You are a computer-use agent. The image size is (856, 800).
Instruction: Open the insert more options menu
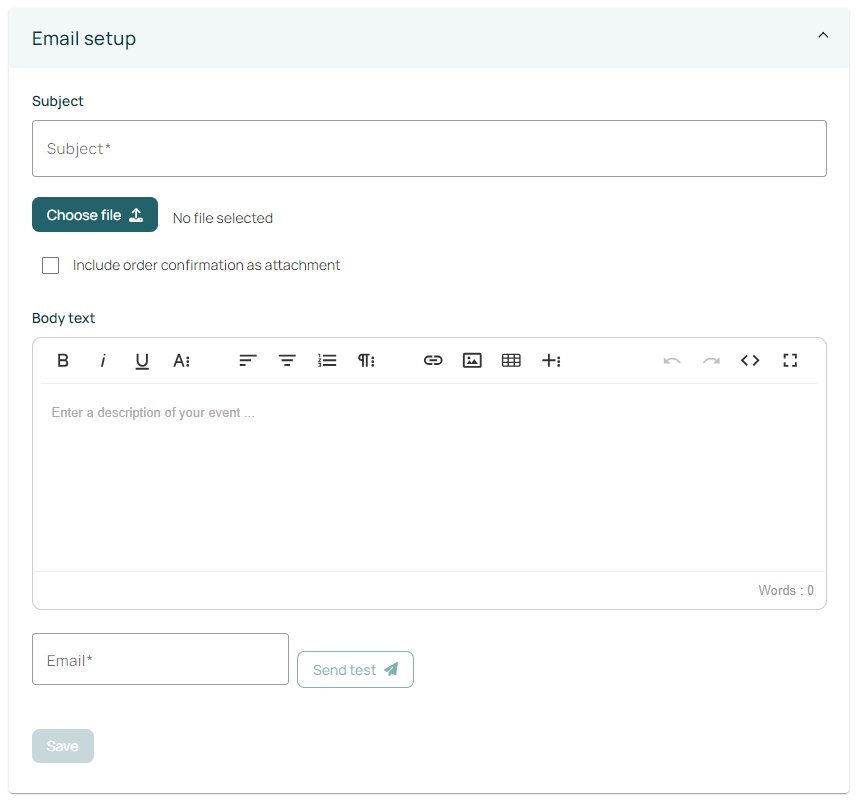(x=551, y=361)
